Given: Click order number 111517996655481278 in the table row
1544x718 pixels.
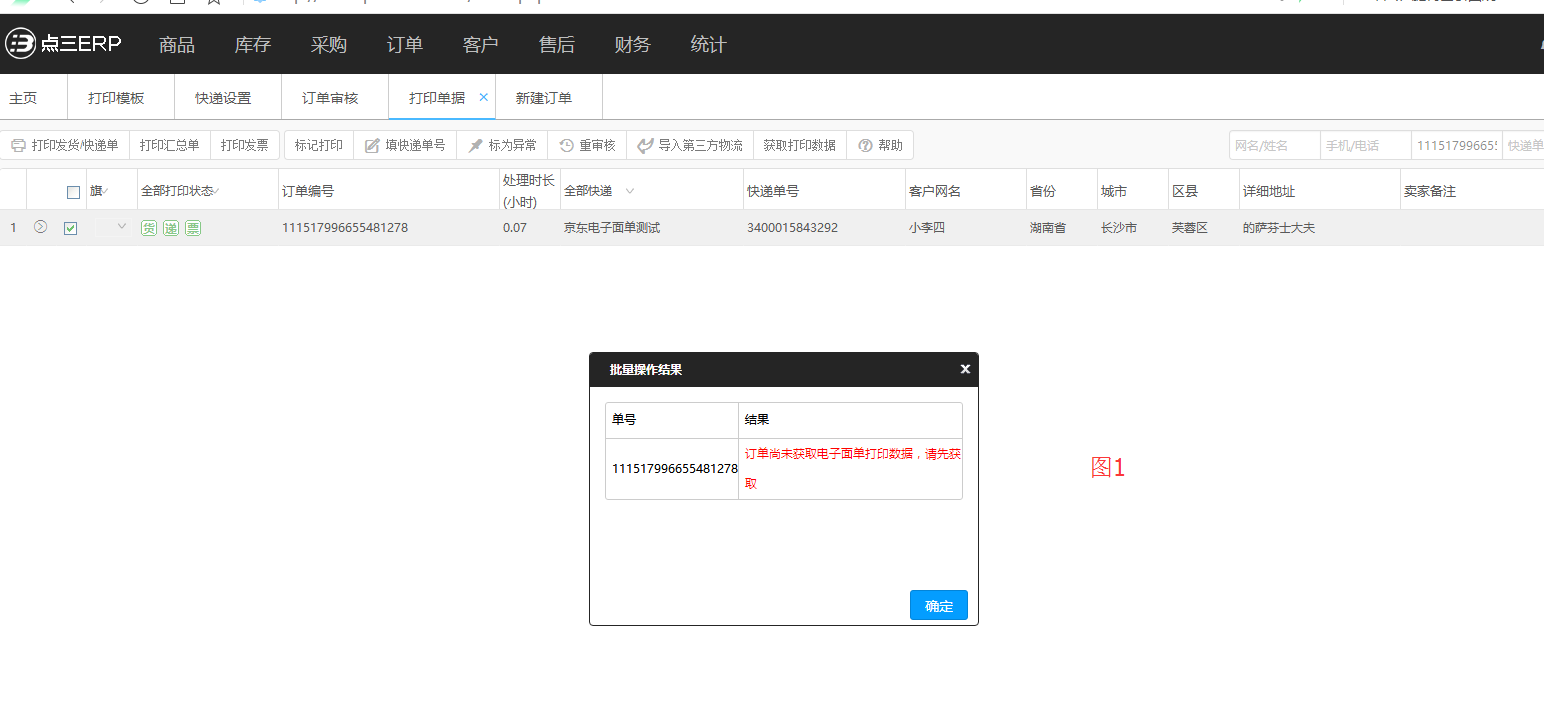Looking at the screenshot, I should coord(345,228).
